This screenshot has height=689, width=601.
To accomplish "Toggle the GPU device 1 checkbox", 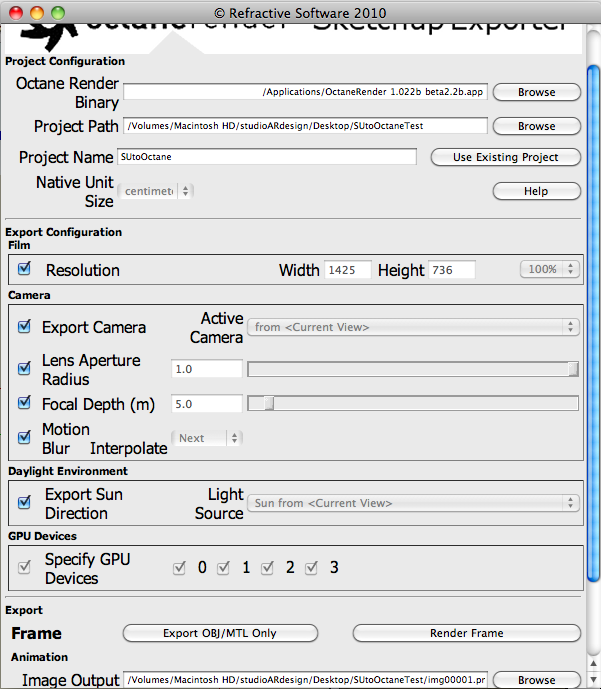I will point(223,568).
